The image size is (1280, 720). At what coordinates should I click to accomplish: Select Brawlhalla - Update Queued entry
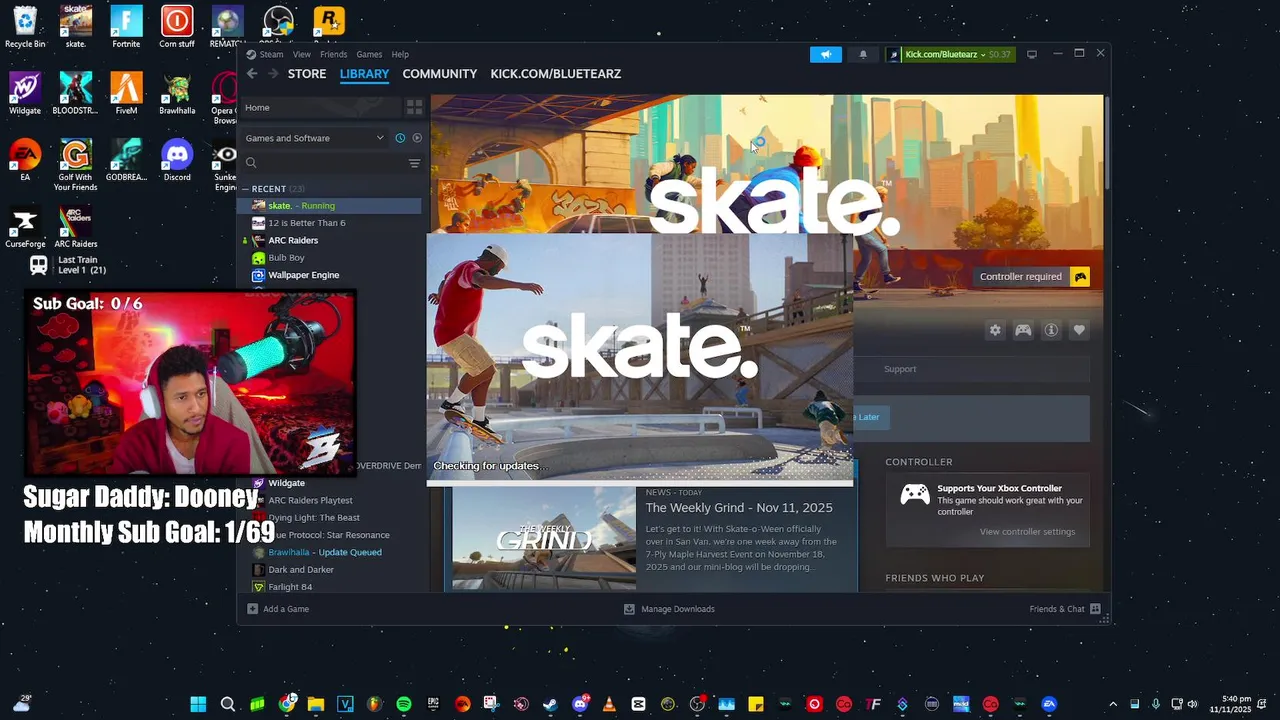tap(329, 552)
